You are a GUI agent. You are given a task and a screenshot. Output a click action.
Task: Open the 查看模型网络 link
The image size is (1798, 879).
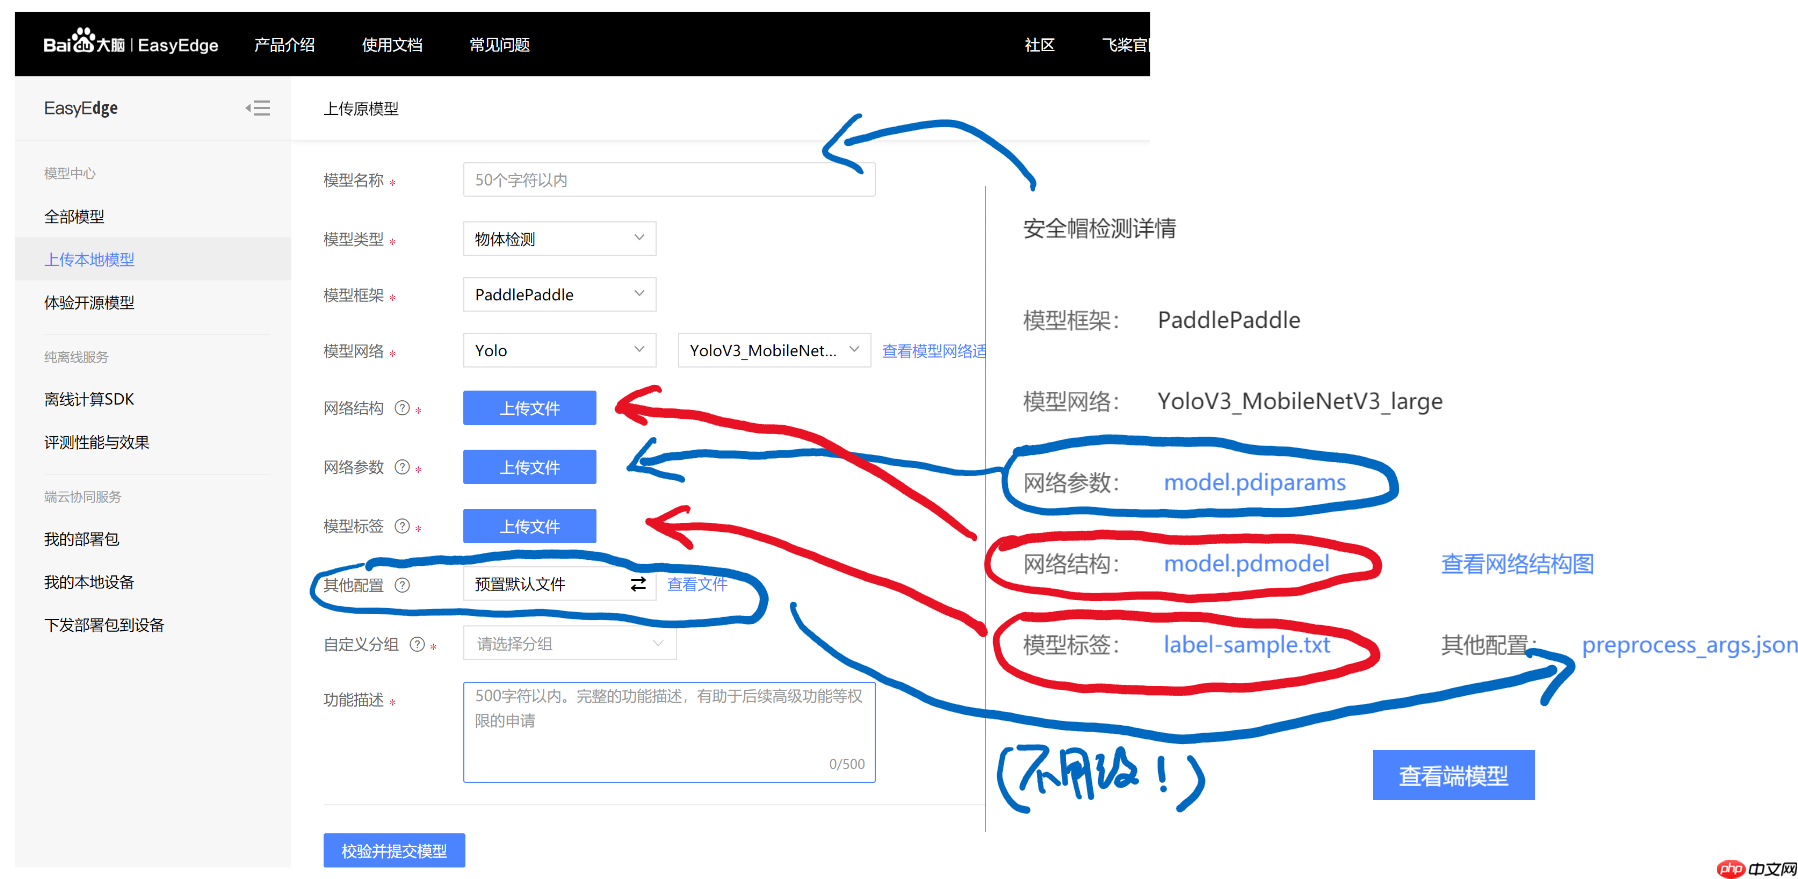pyautogui.click(x=933, y=351)
